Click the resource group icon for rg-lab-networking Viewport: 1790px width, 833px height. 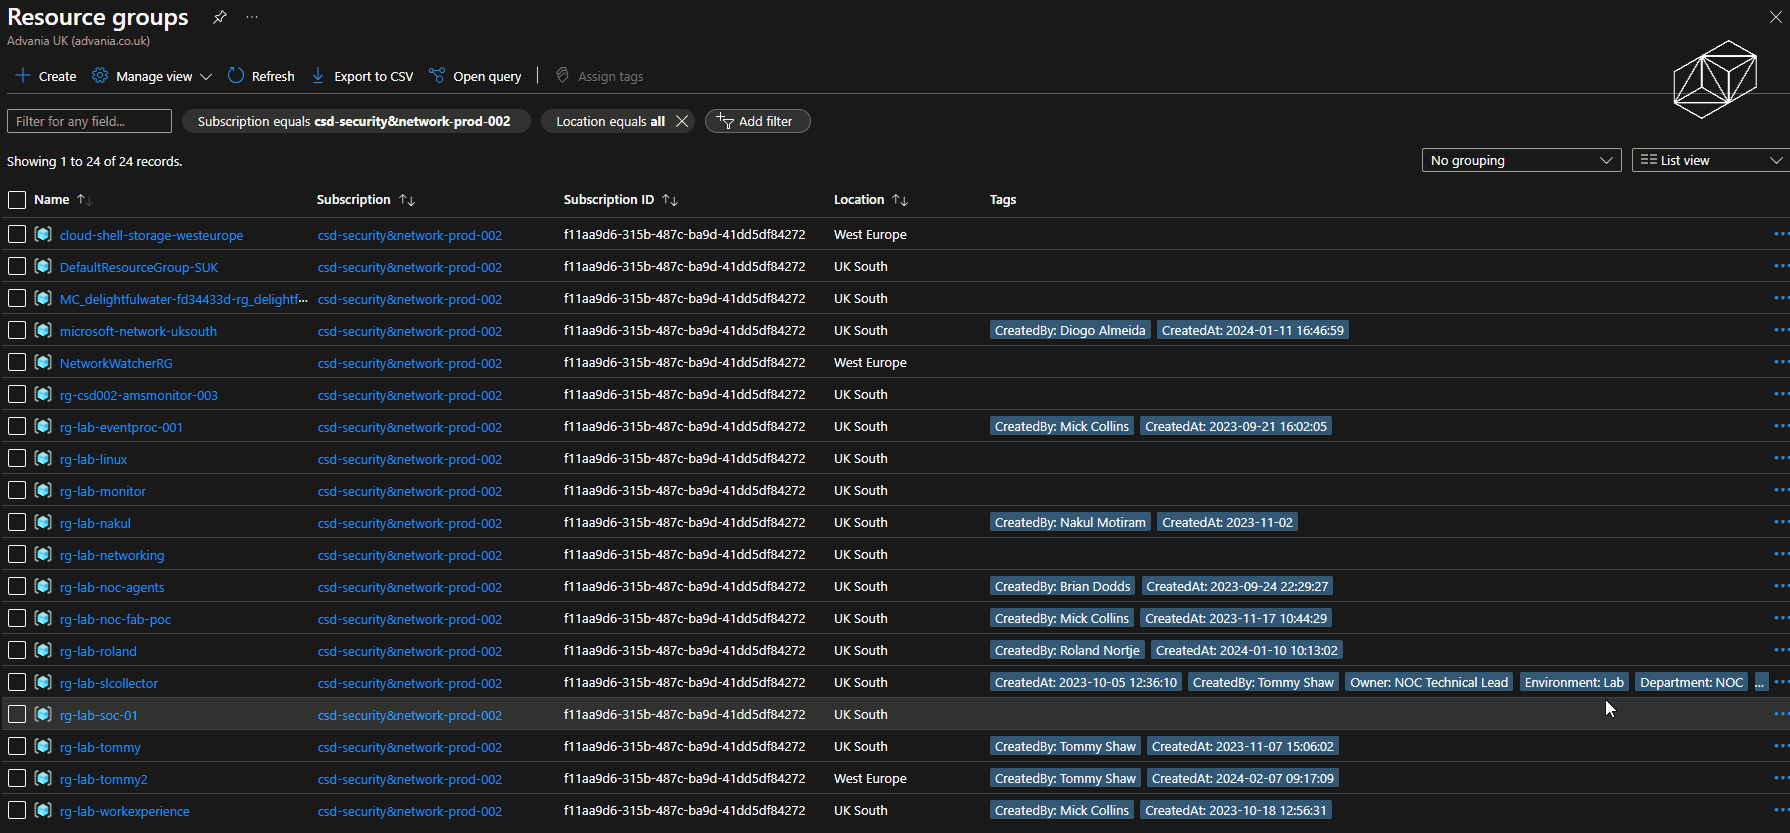pyautogui.click(x=43, y=554)
